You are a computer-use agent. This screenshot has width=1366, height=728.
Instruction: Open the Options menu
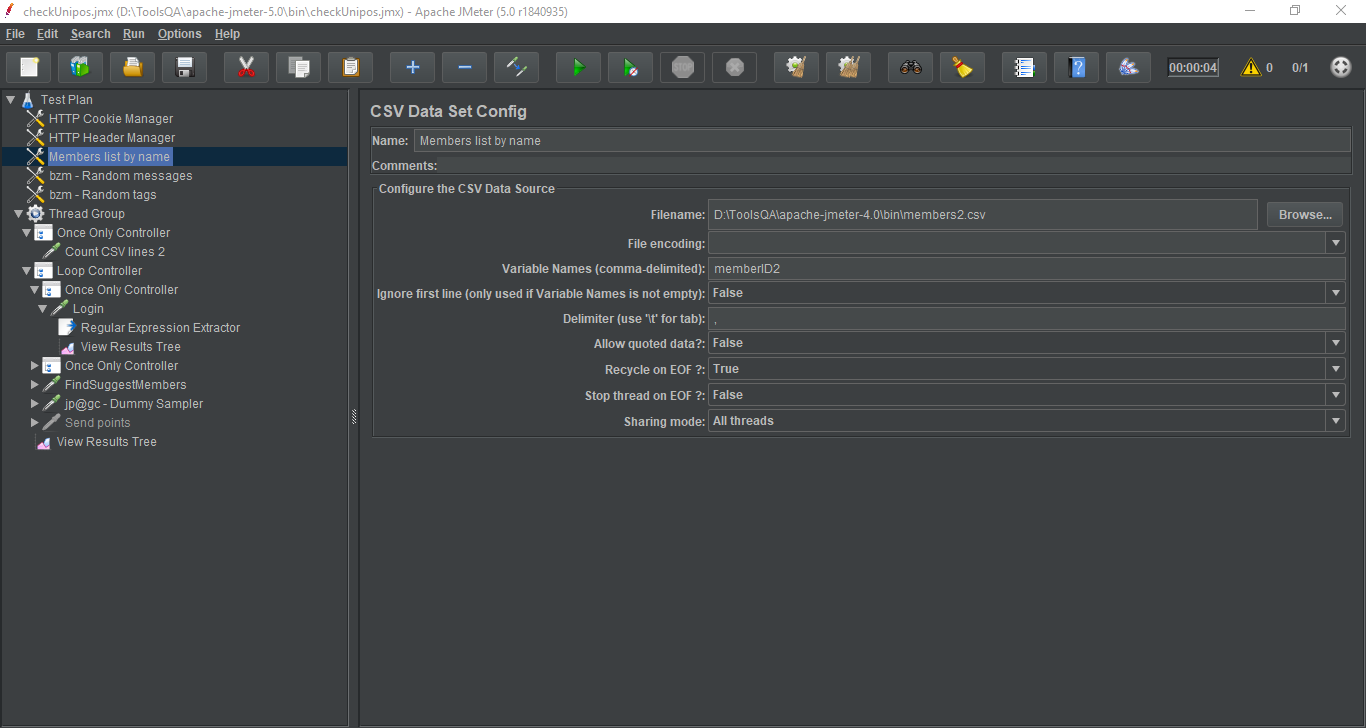click(179, 34)
